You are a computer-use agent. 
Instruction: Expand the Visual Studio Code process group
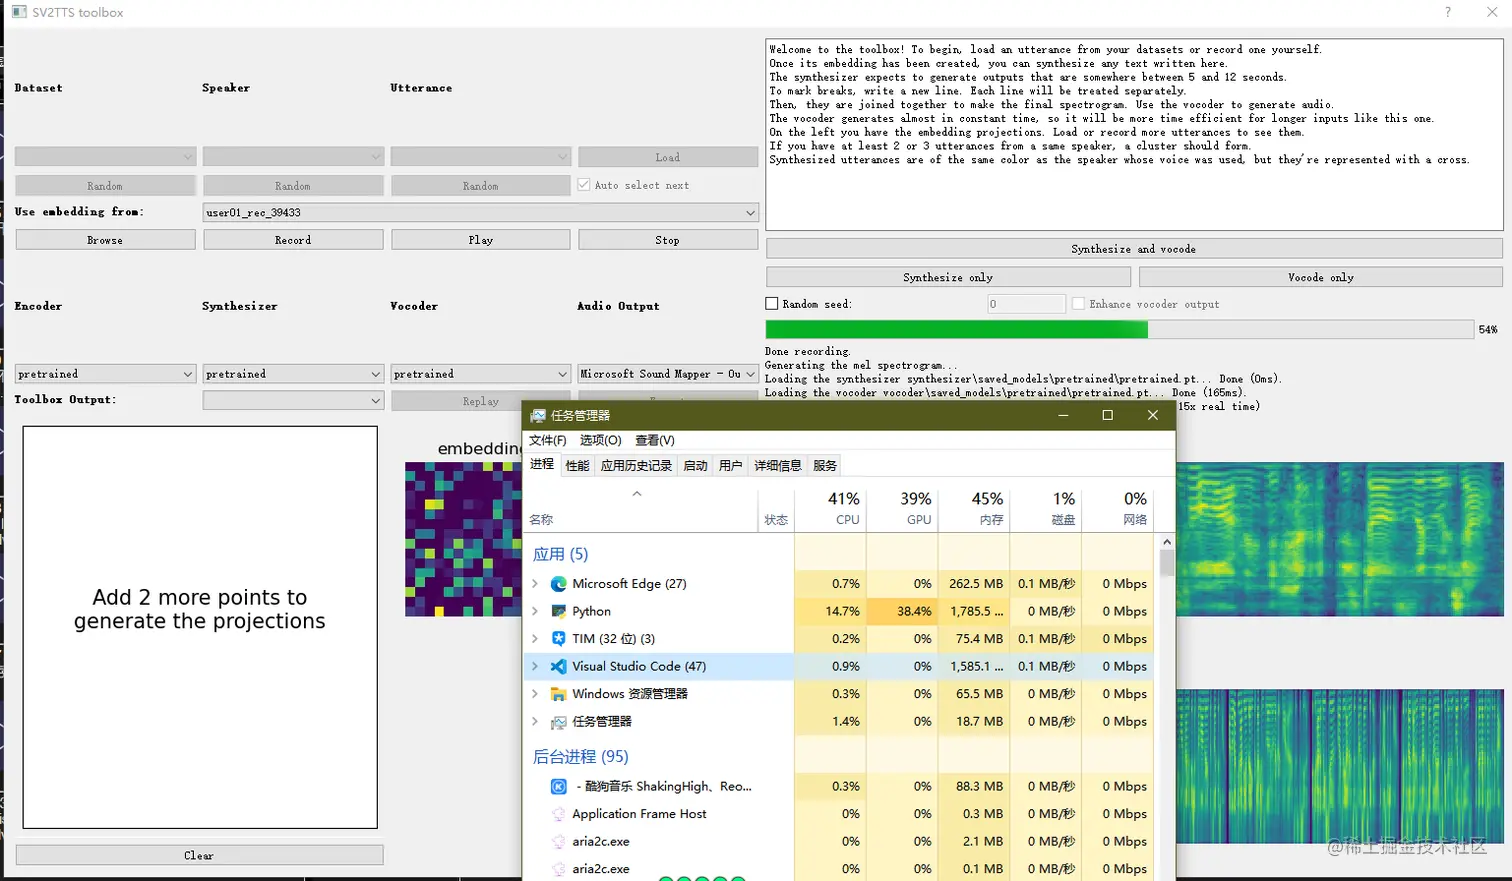[536, 666]
